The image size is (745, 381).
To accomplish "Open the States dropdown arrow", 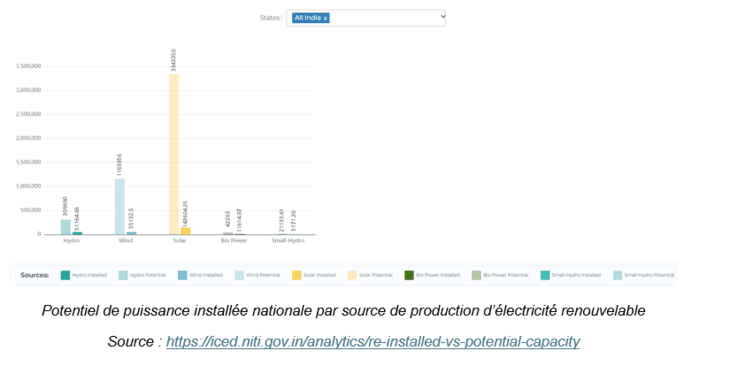I will tap(443, 16).
